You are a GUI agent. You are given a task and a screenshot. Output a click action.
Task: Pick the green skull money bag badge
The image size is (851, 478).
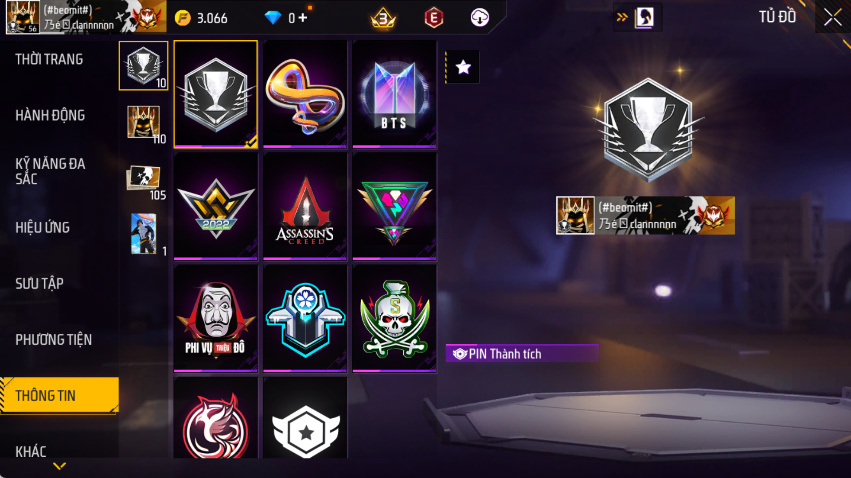[x=394, y=318]
